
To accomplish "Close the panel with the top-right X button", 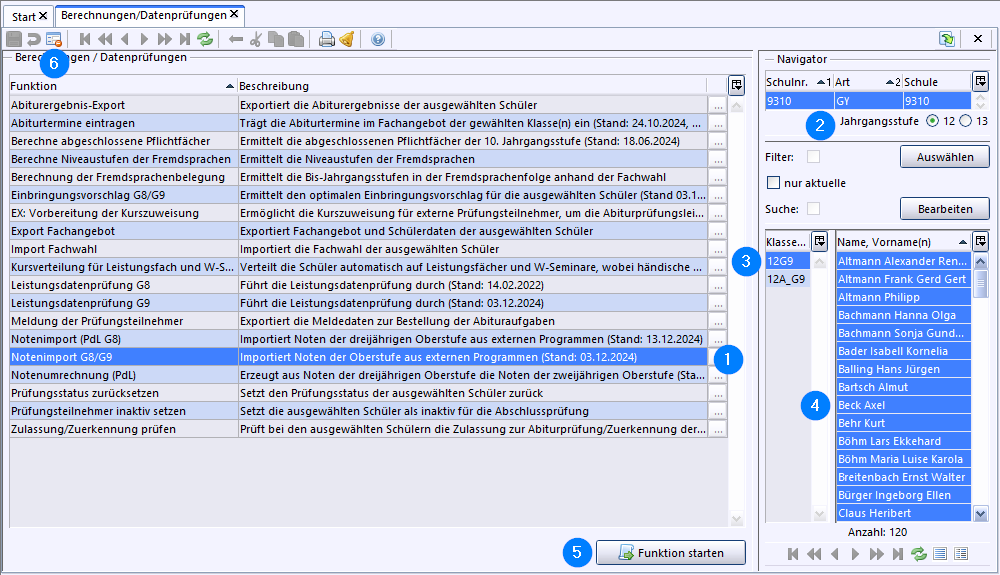I will click(x=978, y=39).
